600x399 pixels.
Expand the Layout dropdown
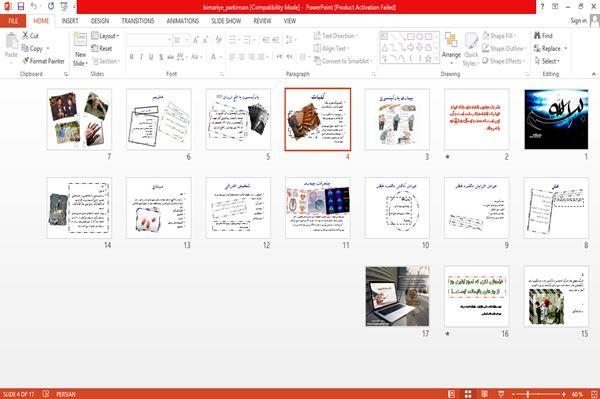click(x=105, y=36)
